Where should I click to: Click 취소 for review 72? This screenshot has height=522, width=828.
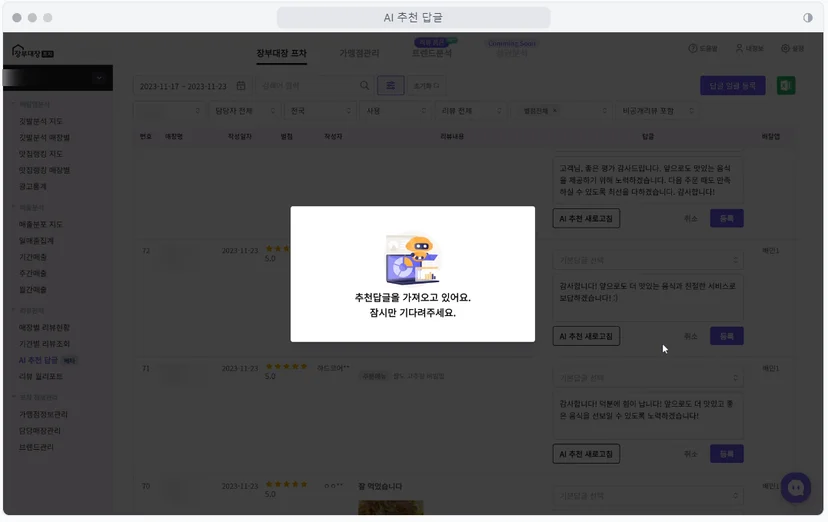click(x=691, y=336)
